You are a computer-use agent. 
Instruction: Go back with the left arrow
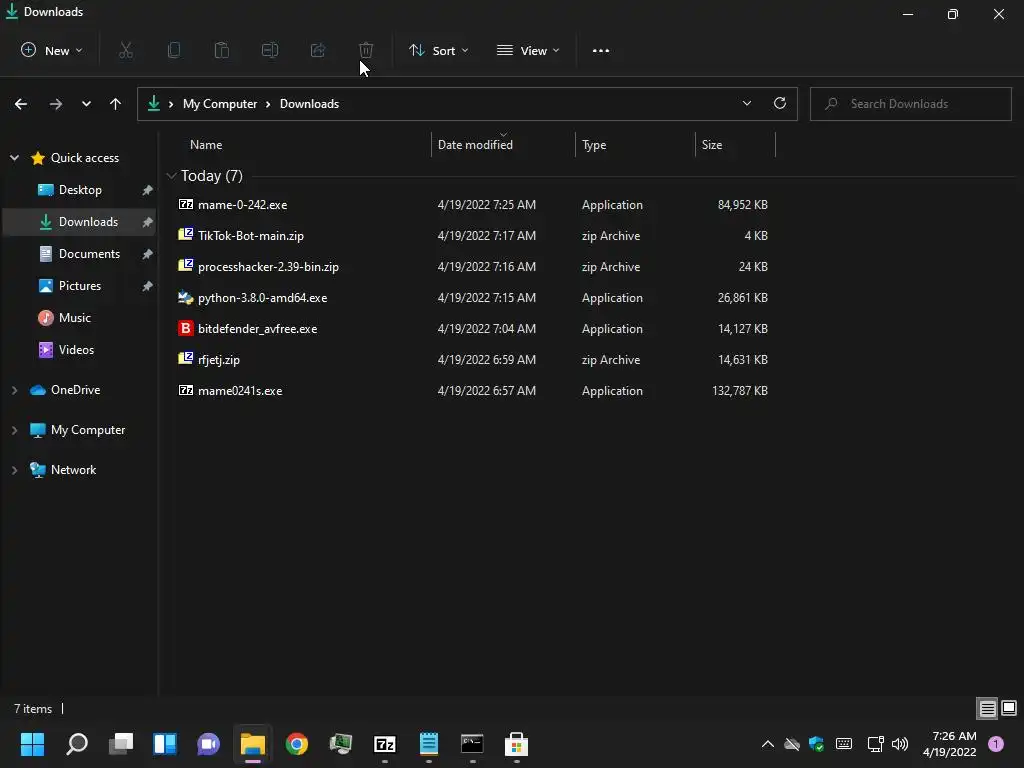click(x=21, y=104)
